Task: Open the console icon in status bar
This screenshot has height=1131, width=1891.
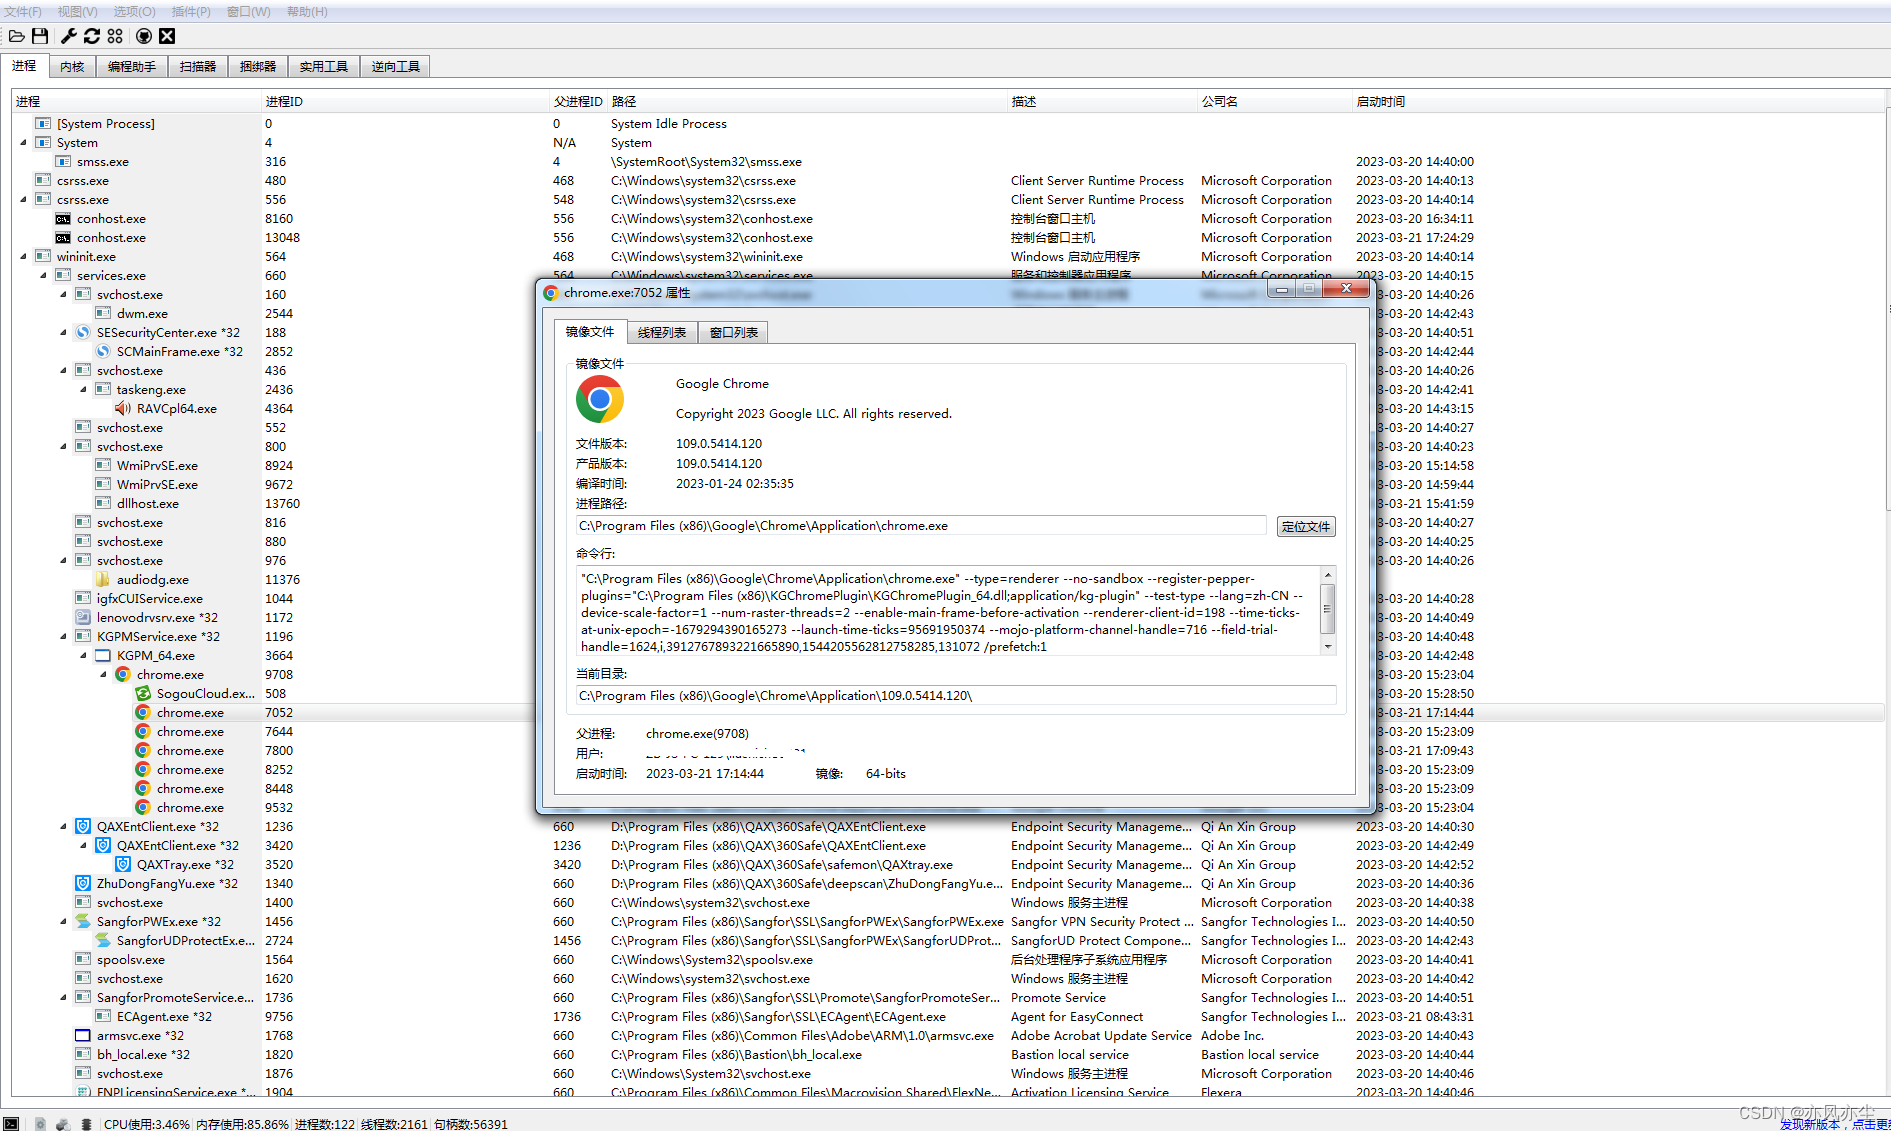Action: (11, 1124)
